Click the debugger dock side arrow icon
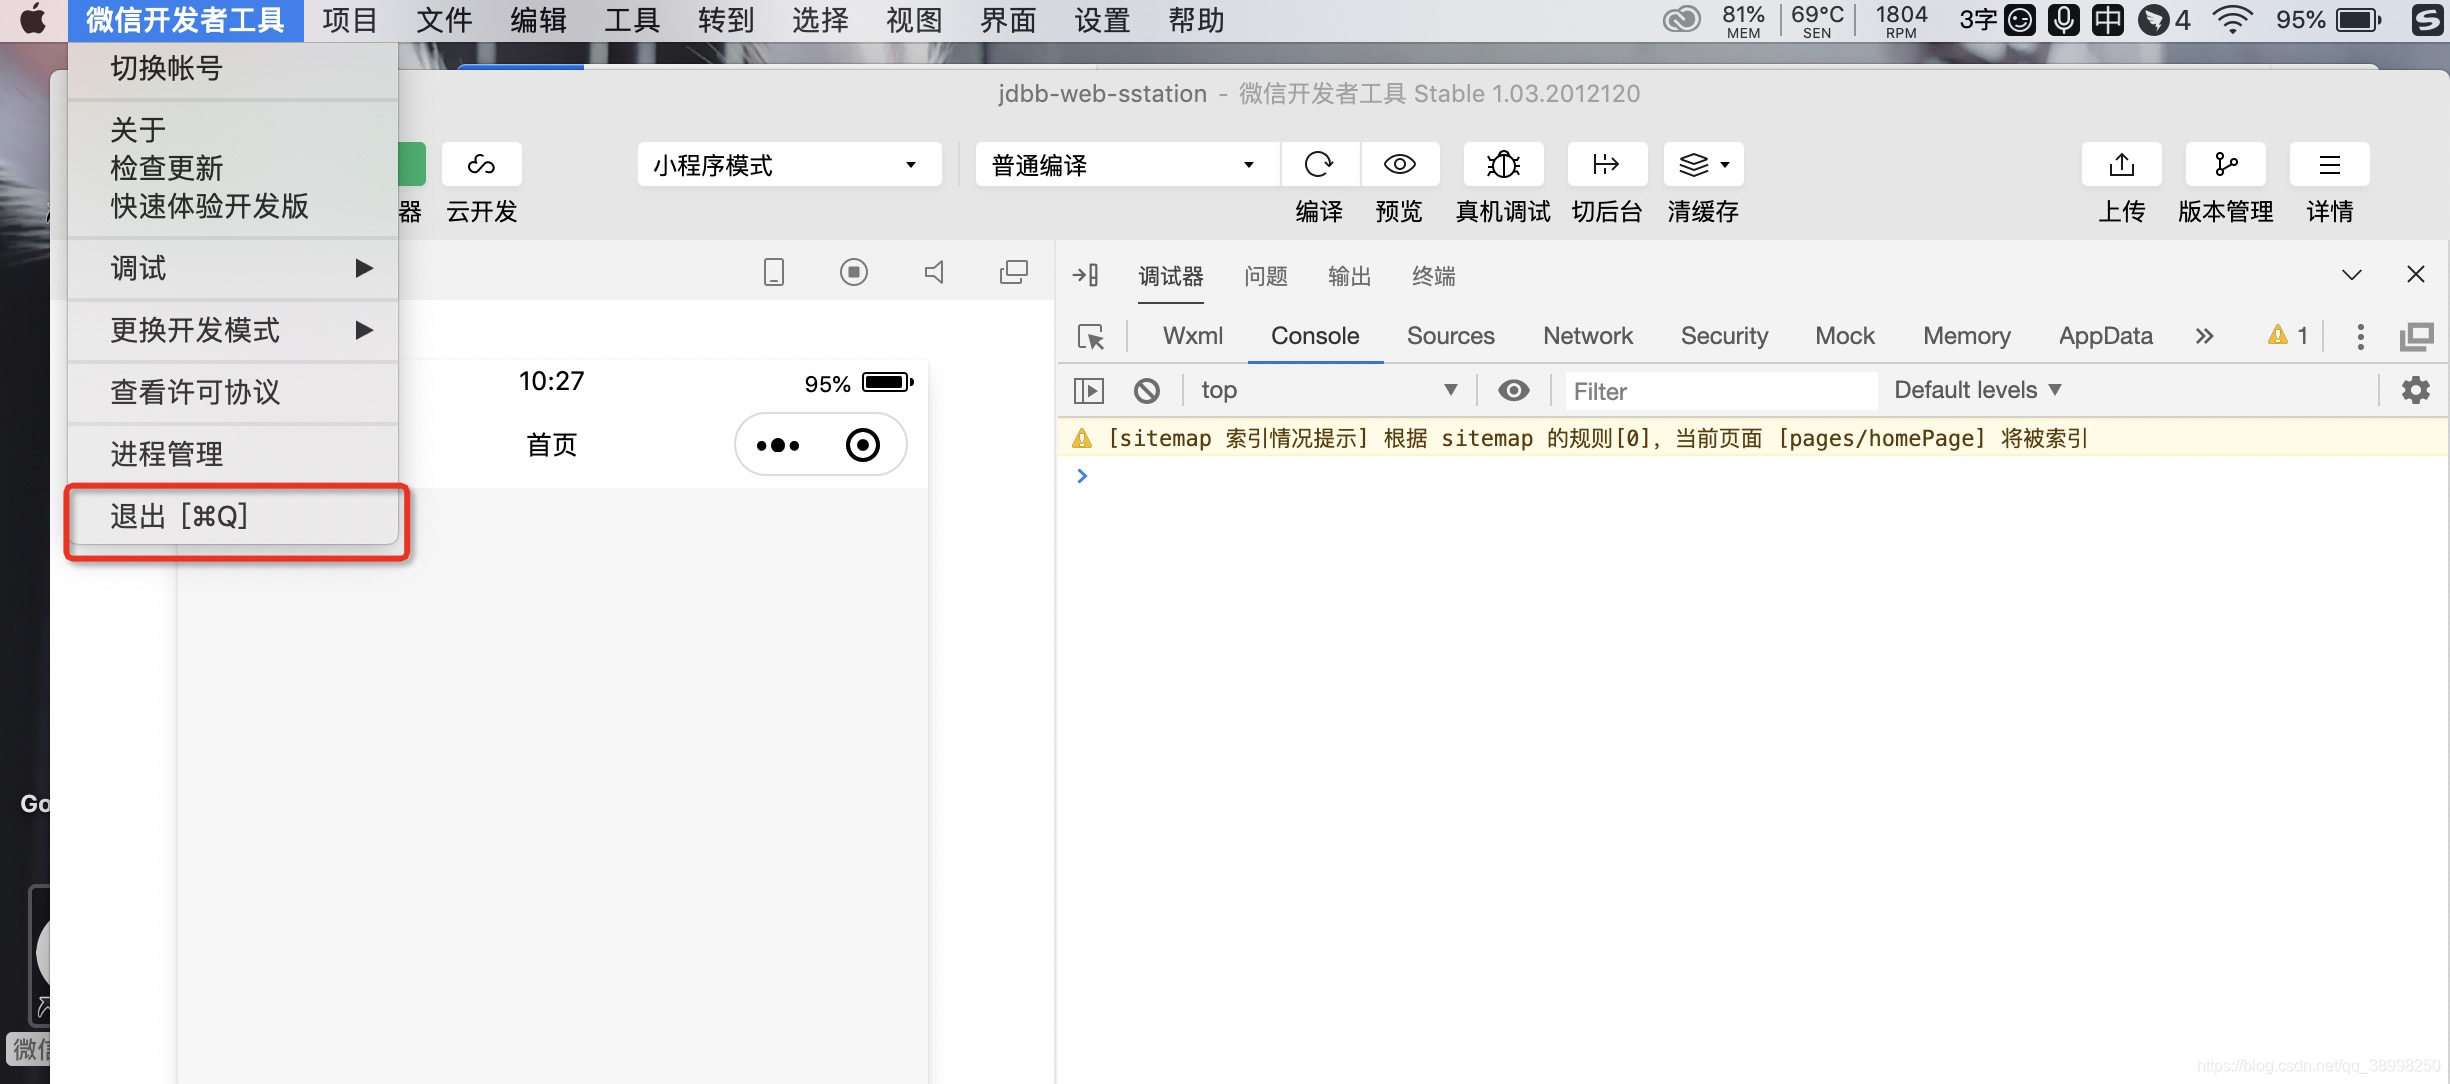This screenshot has width=2450, height=1084. pyautogui.click(x=1085, y=275)
